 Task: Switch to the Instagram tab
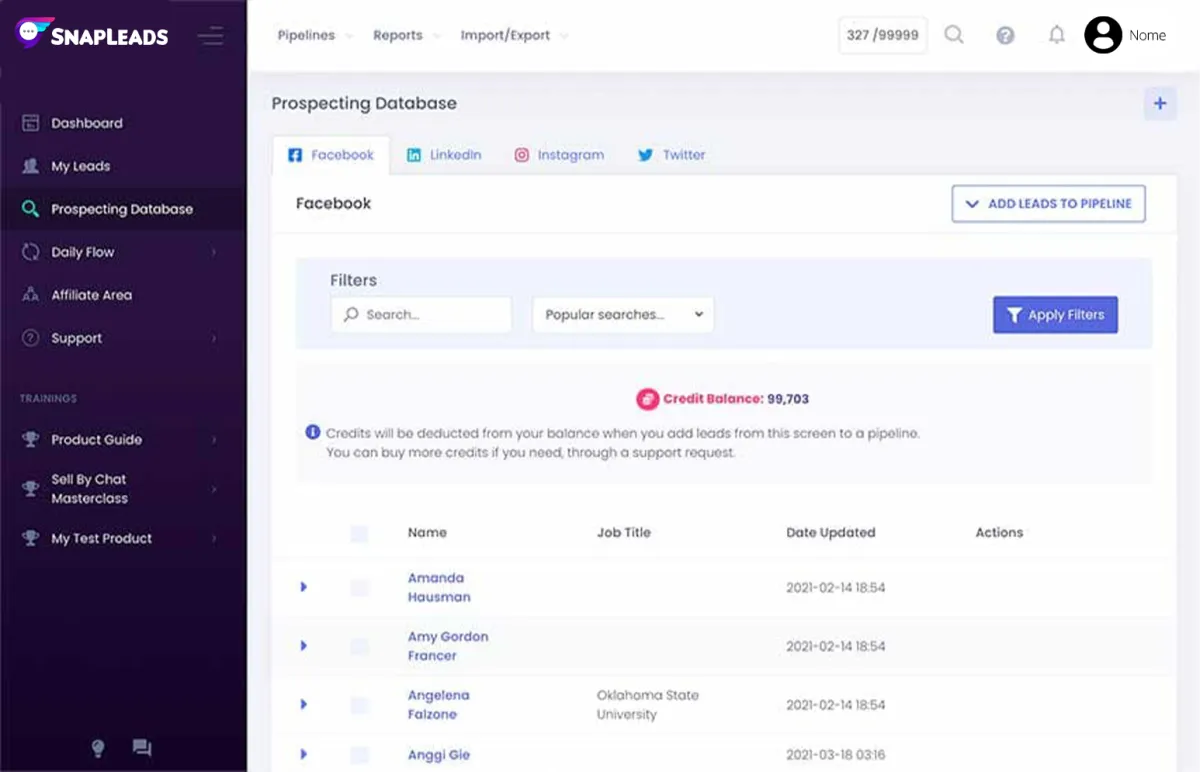pos(559,155)
